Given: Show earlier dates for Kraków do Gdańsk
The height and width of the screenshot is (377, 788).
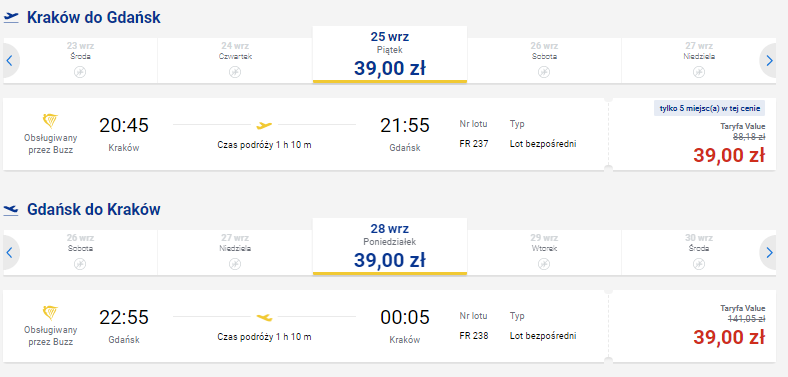Looking at the screenshot, I should pyautogui.click(x=10, y=61).
